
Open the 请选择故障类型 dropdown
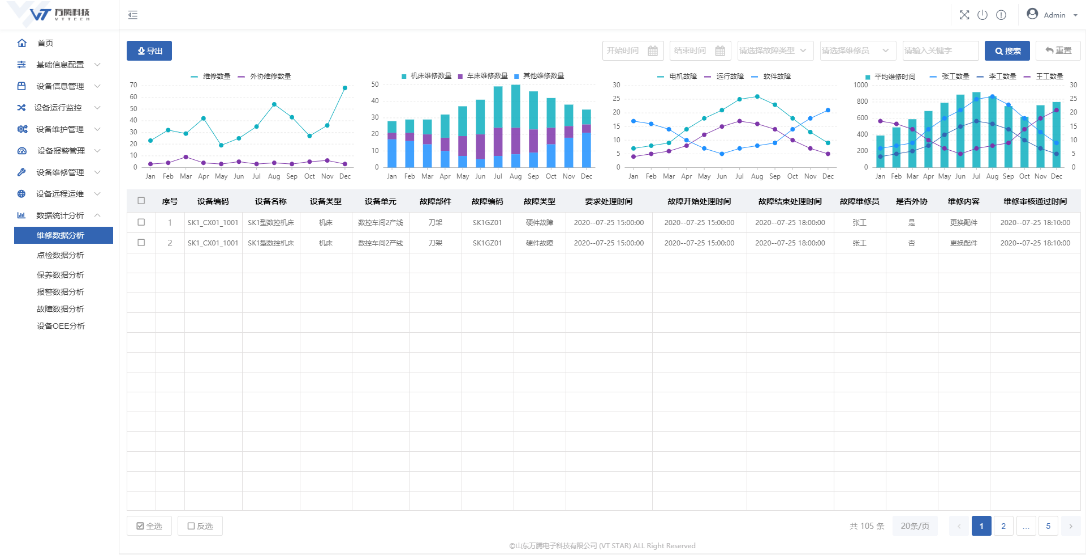click(774, 51)
